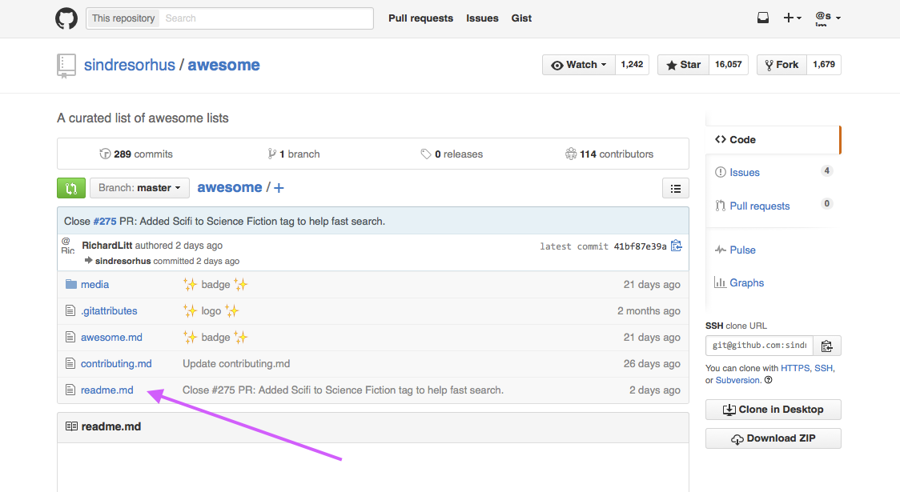Click the awesome breadcrumb path link

(x=230, y=187)
